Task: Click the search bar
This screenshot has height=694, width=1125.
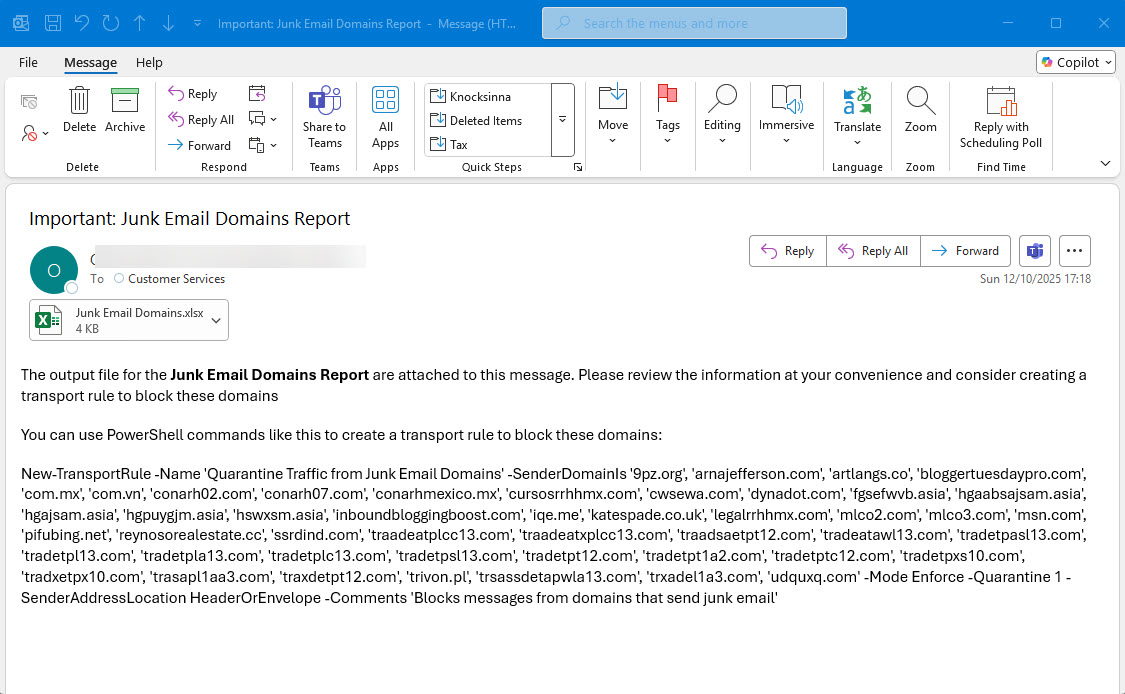Action: coord(694,22)
